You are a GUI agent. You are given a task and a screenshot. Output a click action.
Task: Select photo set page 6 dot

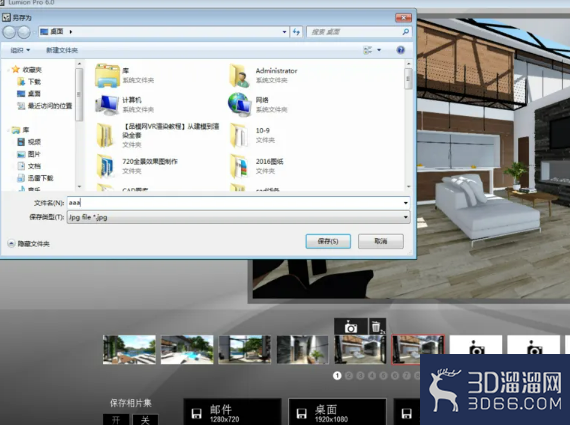pos(395,376)
